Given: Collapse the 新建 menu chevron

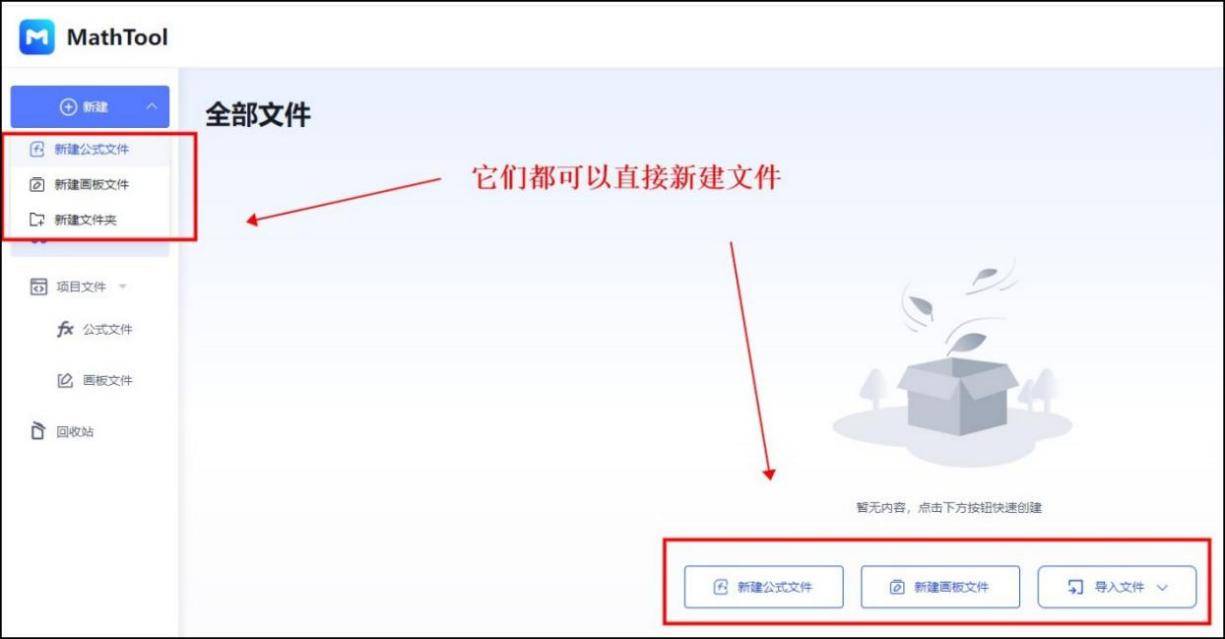Looking at the screenshot, I should pyautogui.click(x=151, y=106).
